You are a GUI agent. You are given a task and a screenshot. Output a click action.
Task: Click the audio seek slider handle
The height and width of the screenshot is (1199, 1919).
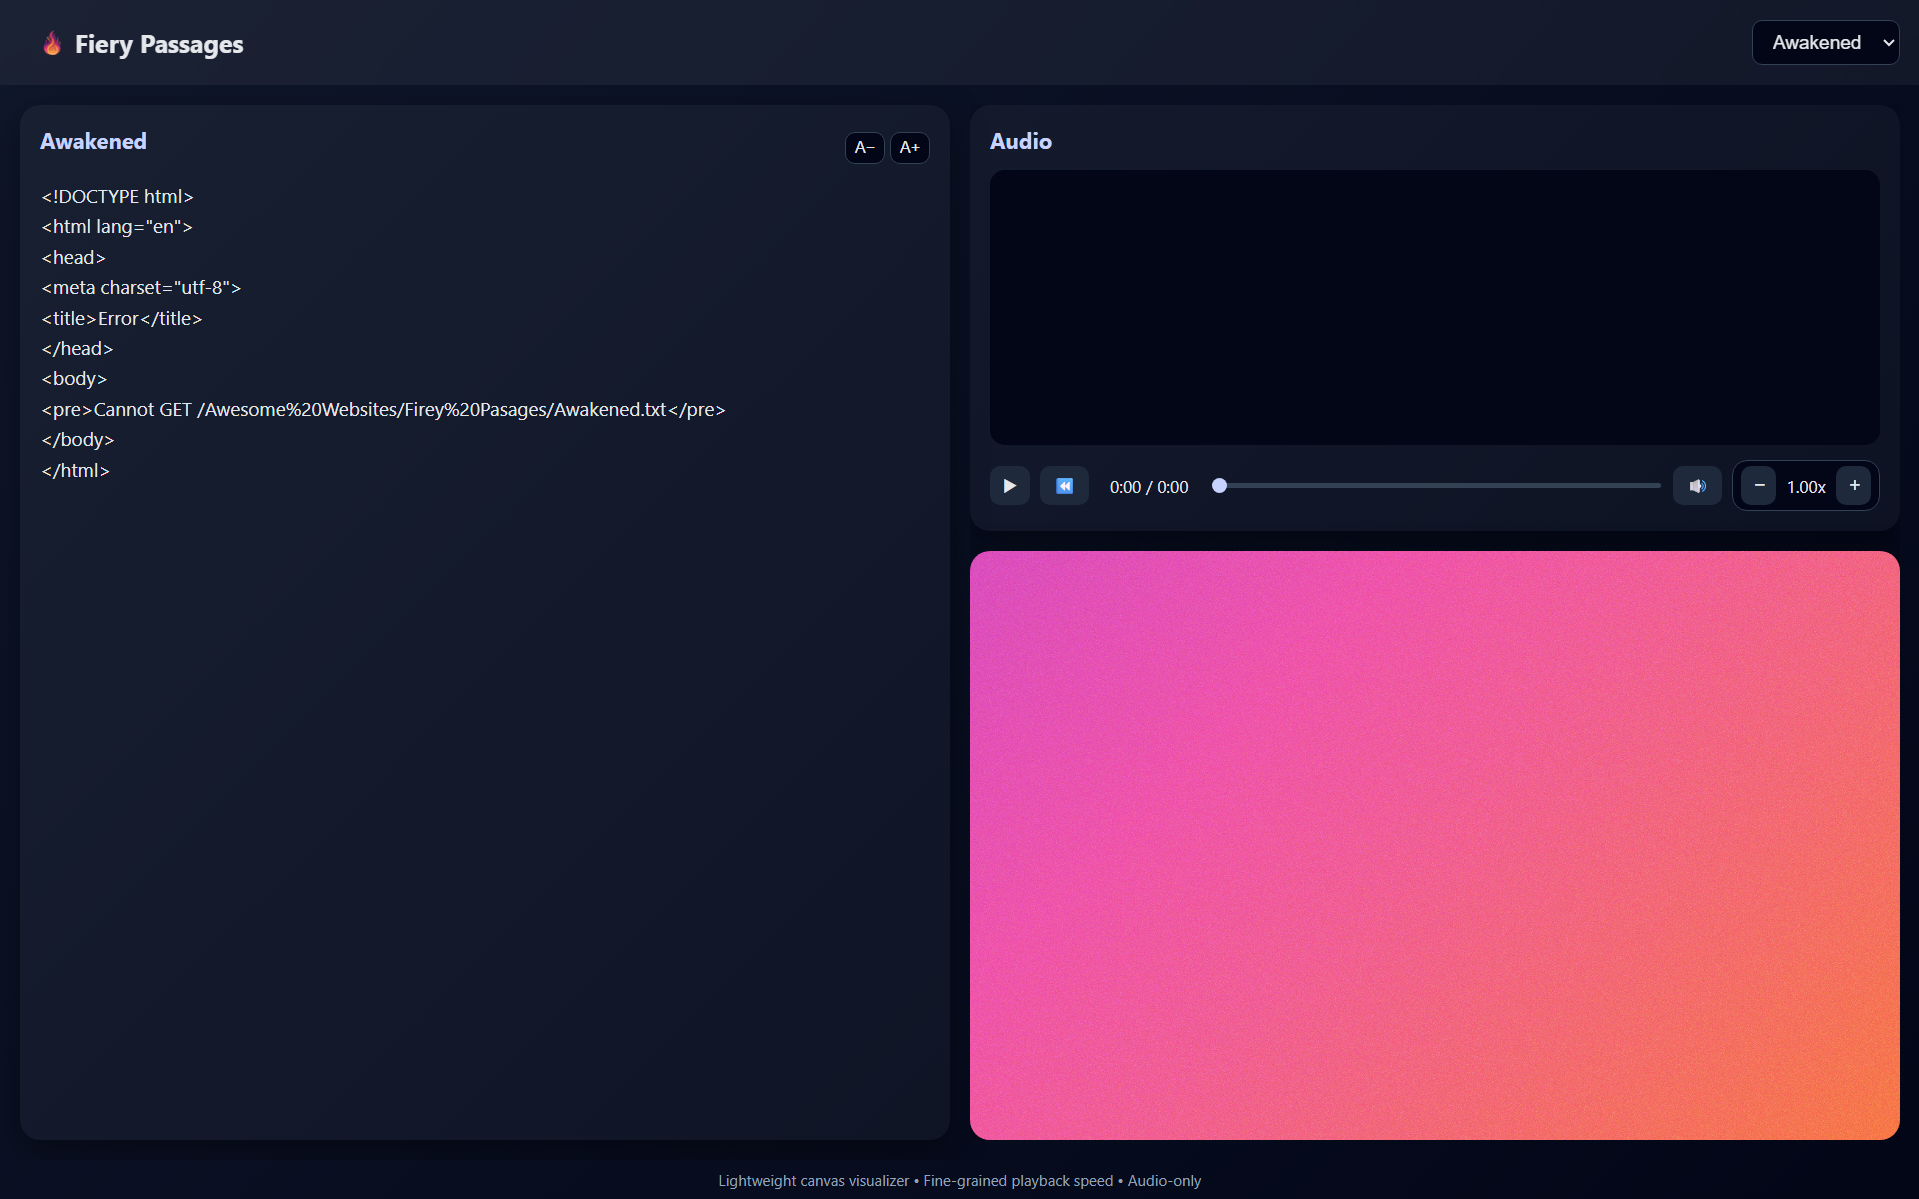tap(1219, 486)
